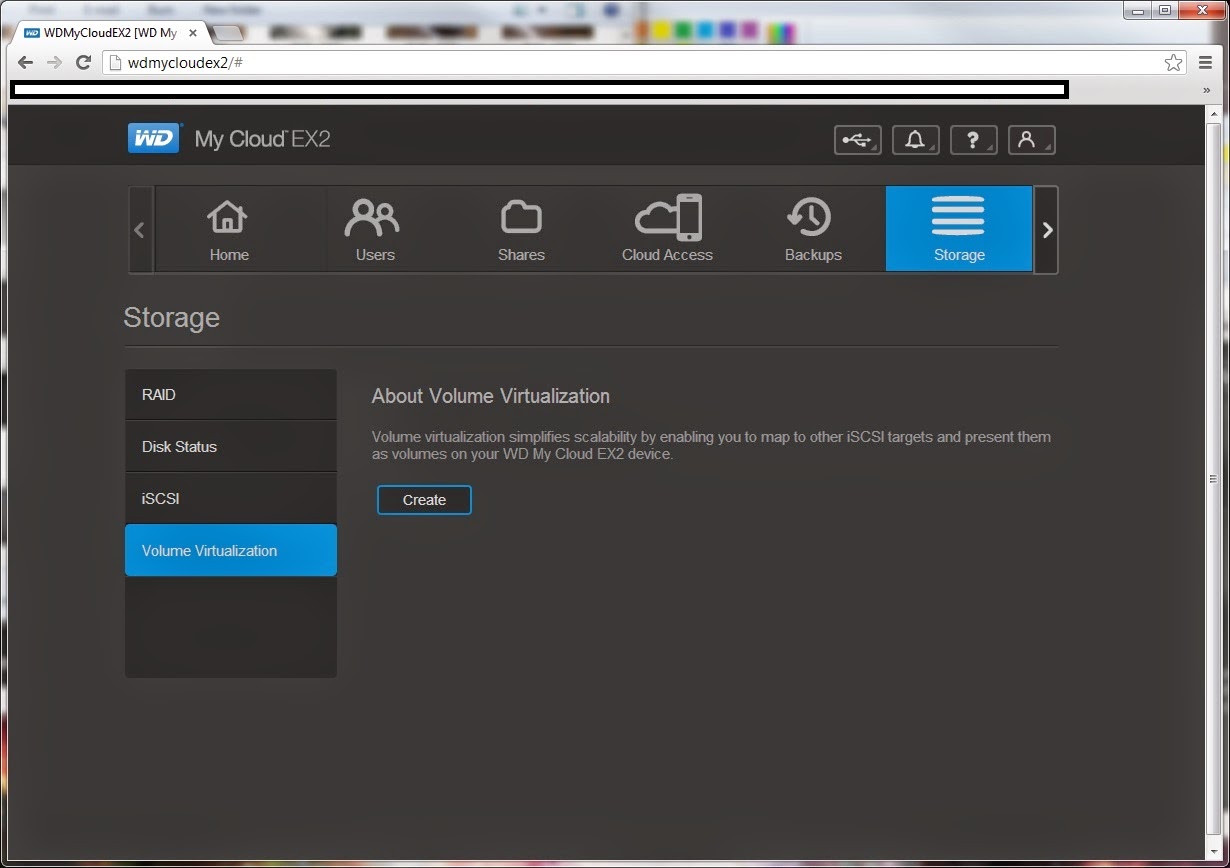
Task: Select Volume Virtualization in sidebar
Action: (231, 551)
